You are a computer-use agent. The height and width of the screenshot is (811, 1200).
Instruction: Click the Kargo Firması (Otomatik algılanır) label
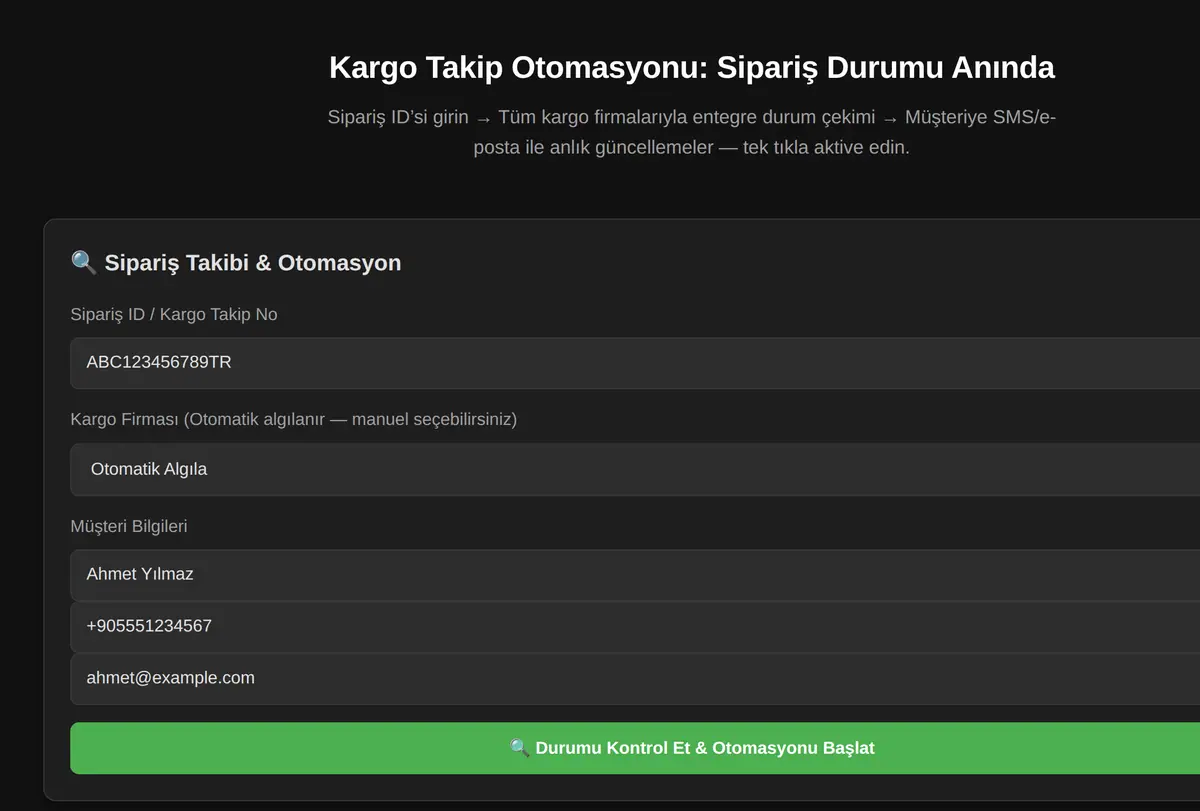(x=293, y=420)
